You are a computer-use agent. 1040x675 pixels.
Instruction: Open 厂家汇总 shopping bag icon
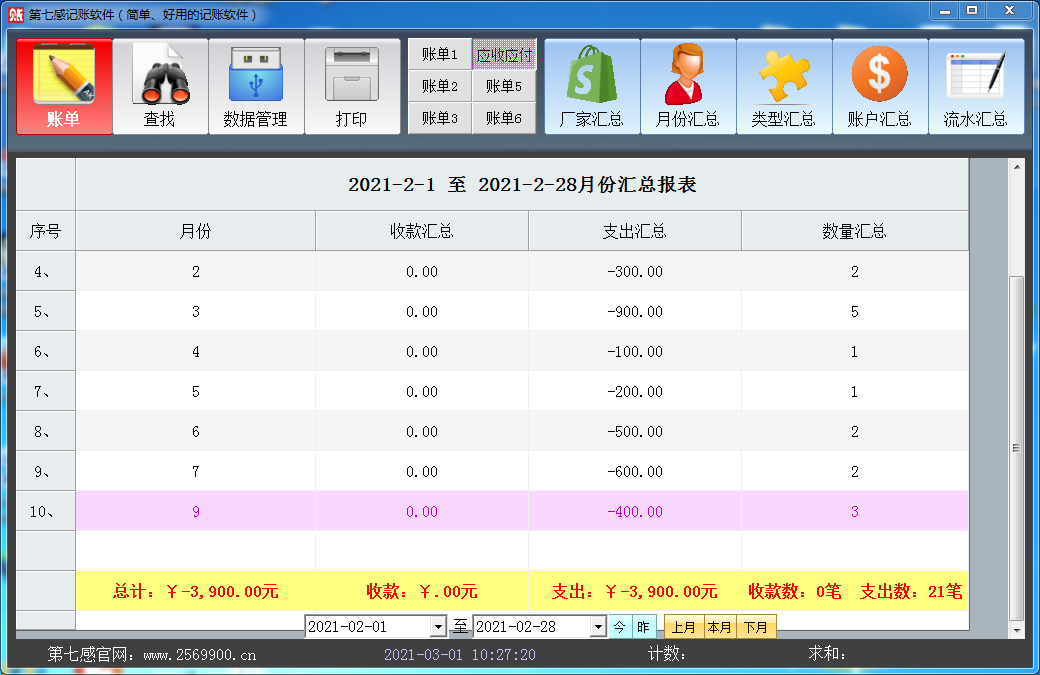pos(592,86)
